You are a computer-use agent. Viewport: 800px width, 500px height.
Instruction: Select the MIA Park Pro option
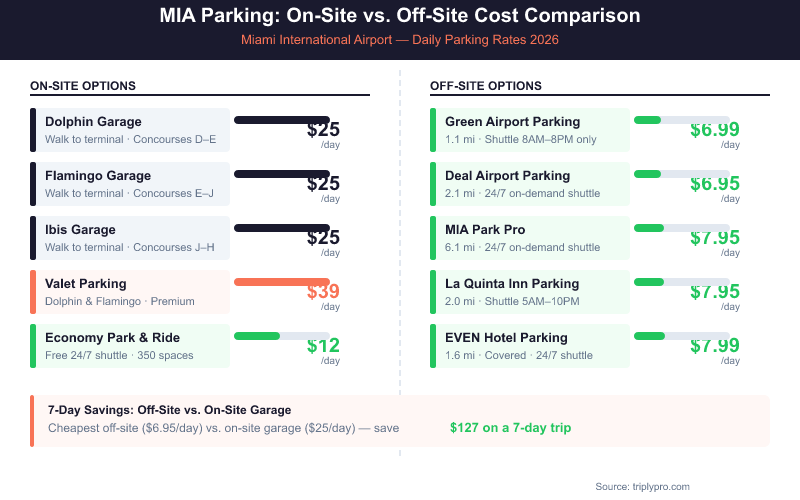tap(530, 238)
